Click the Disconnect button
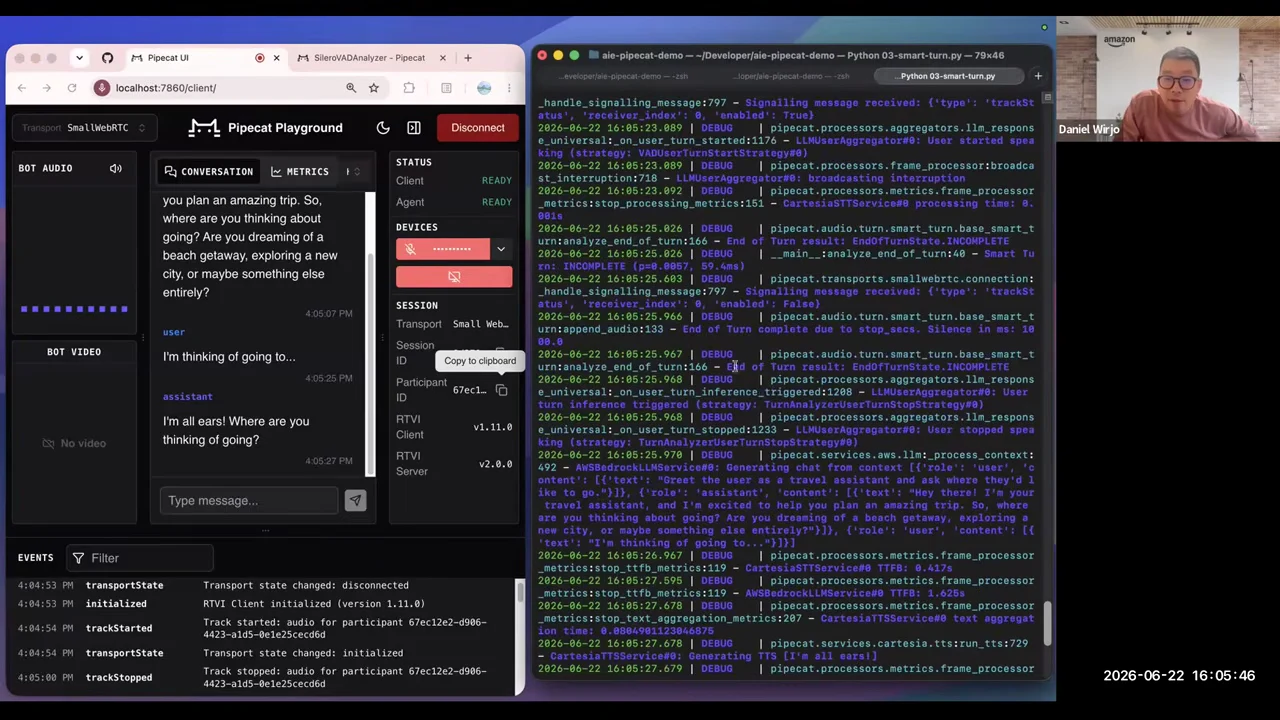 (478, 128)
